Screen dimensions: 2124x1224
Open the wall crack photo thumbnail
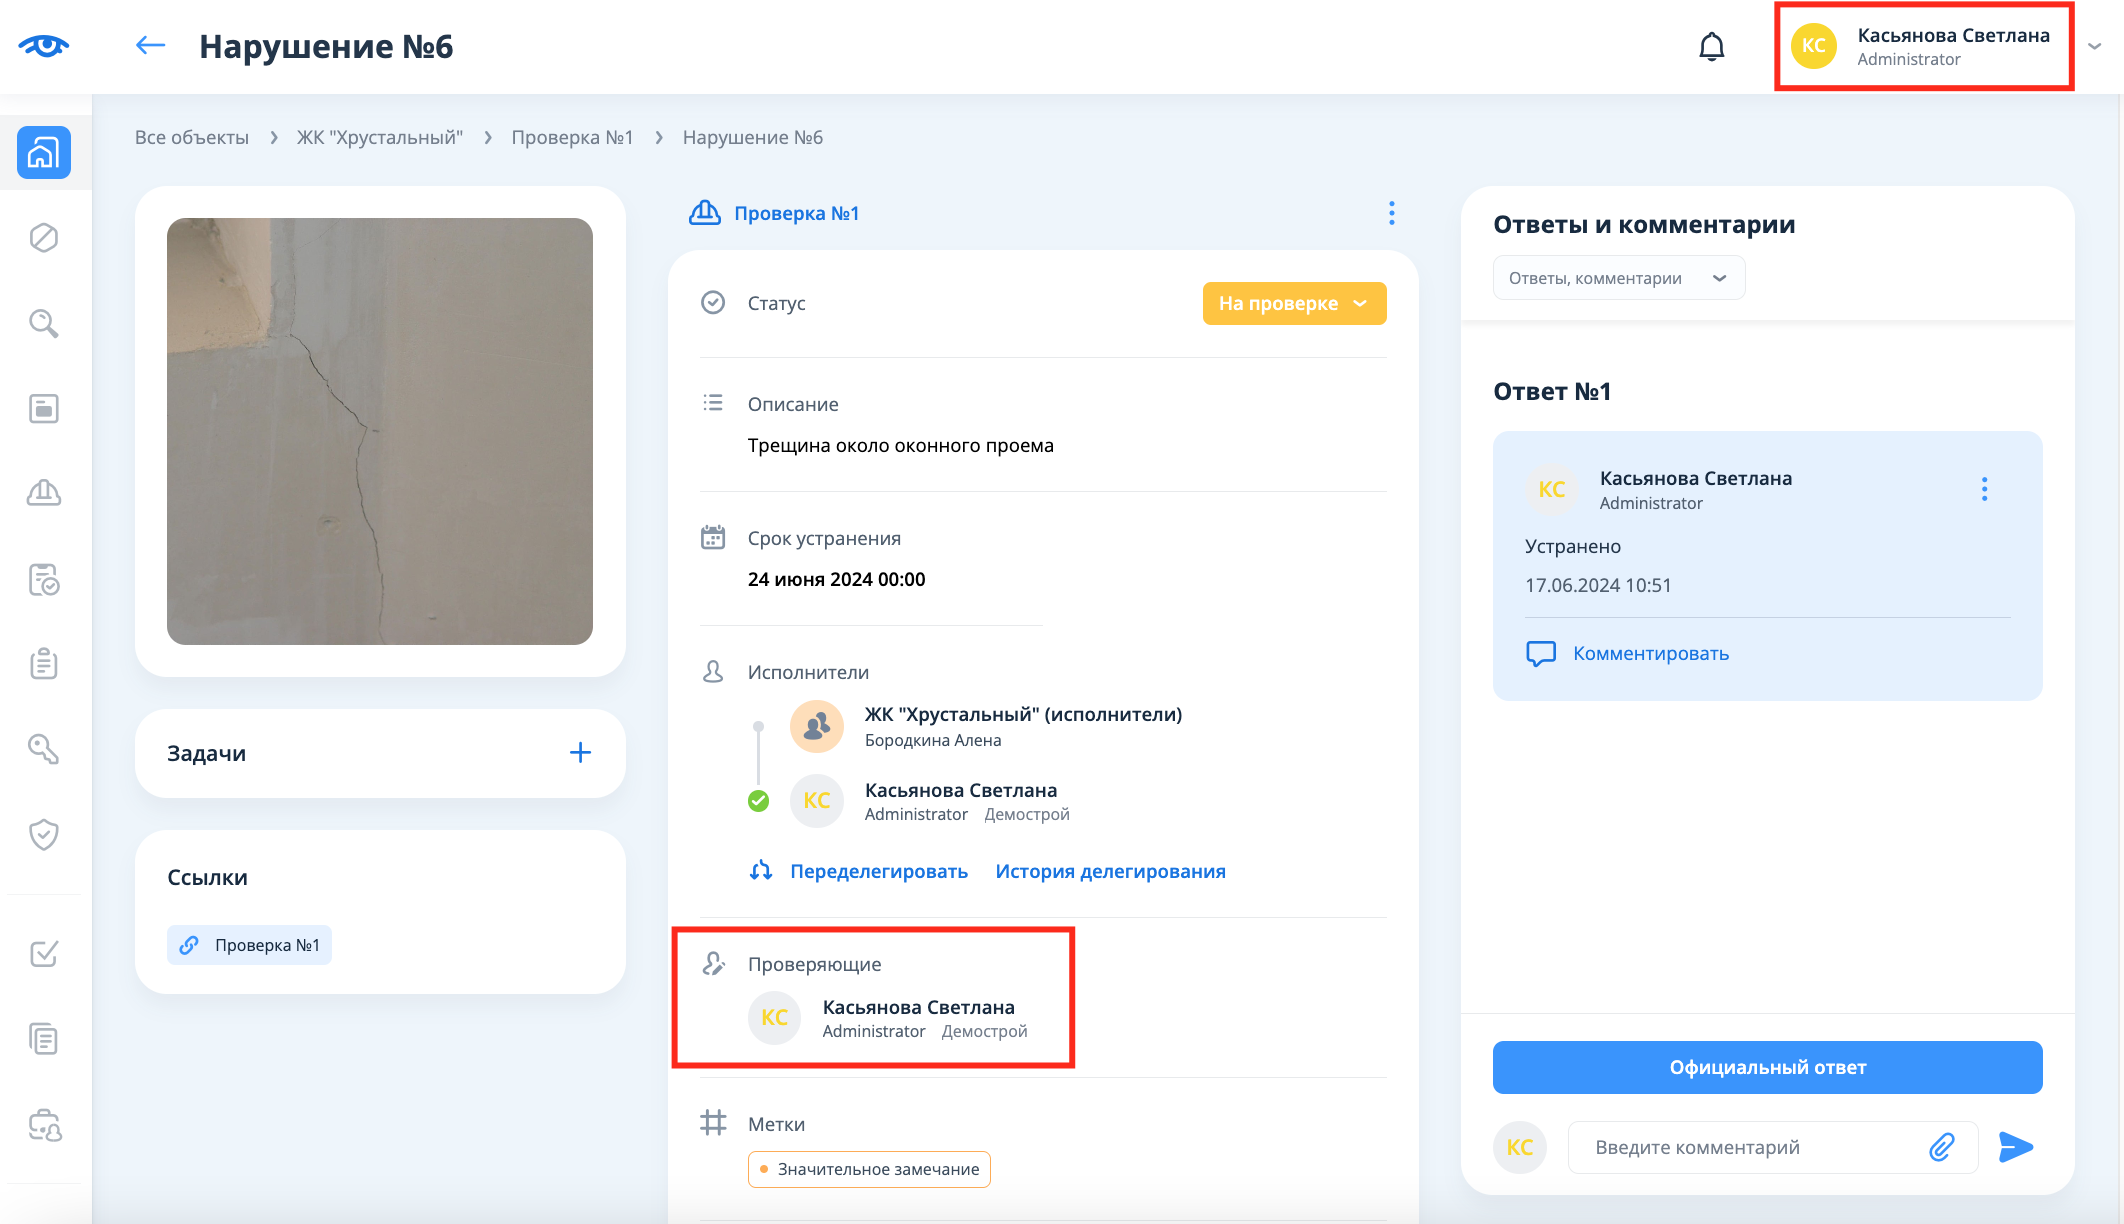coord(380,431)
